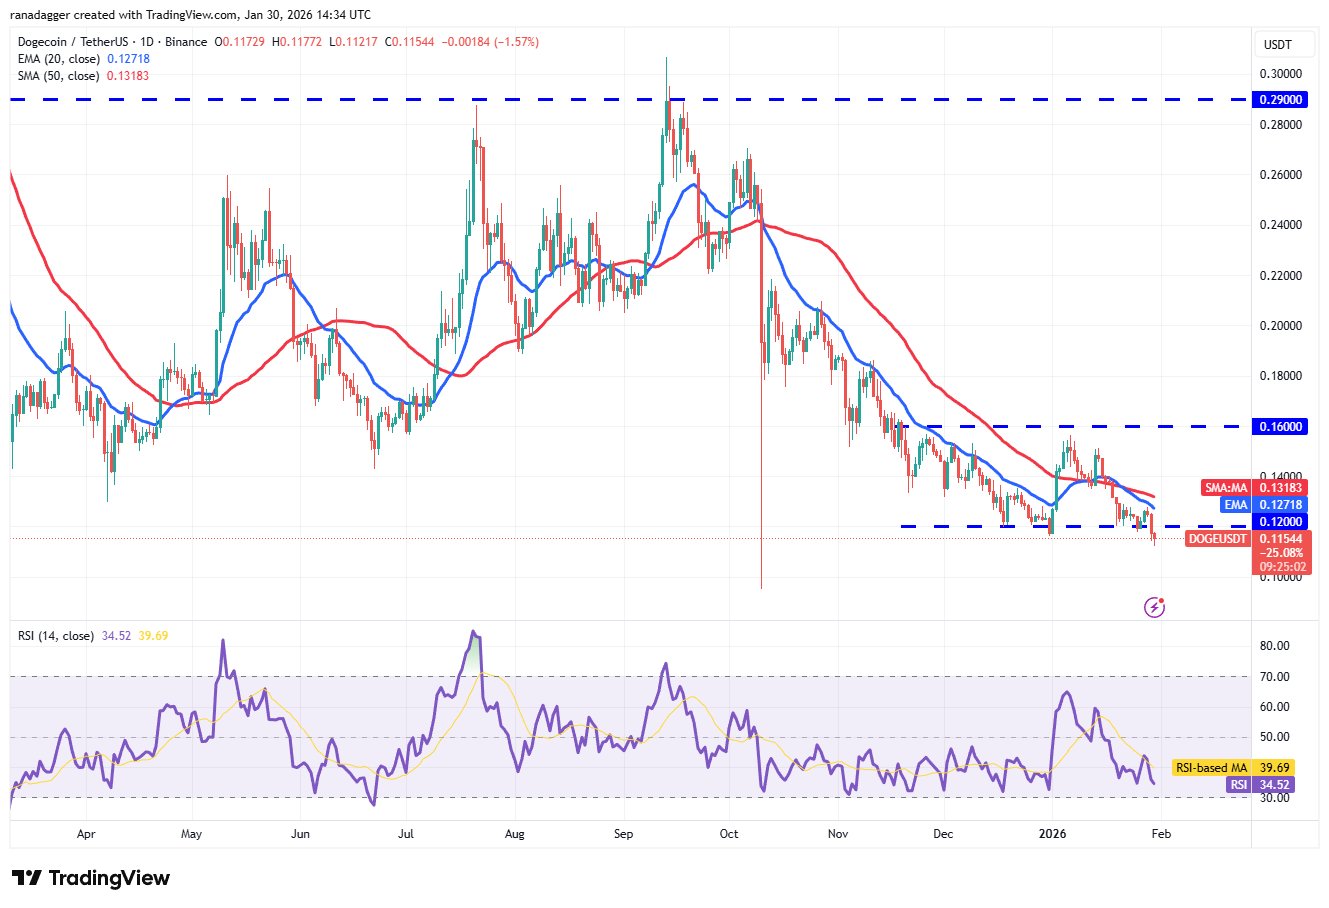Open the USDT currency selector

tap(1278, 44)
